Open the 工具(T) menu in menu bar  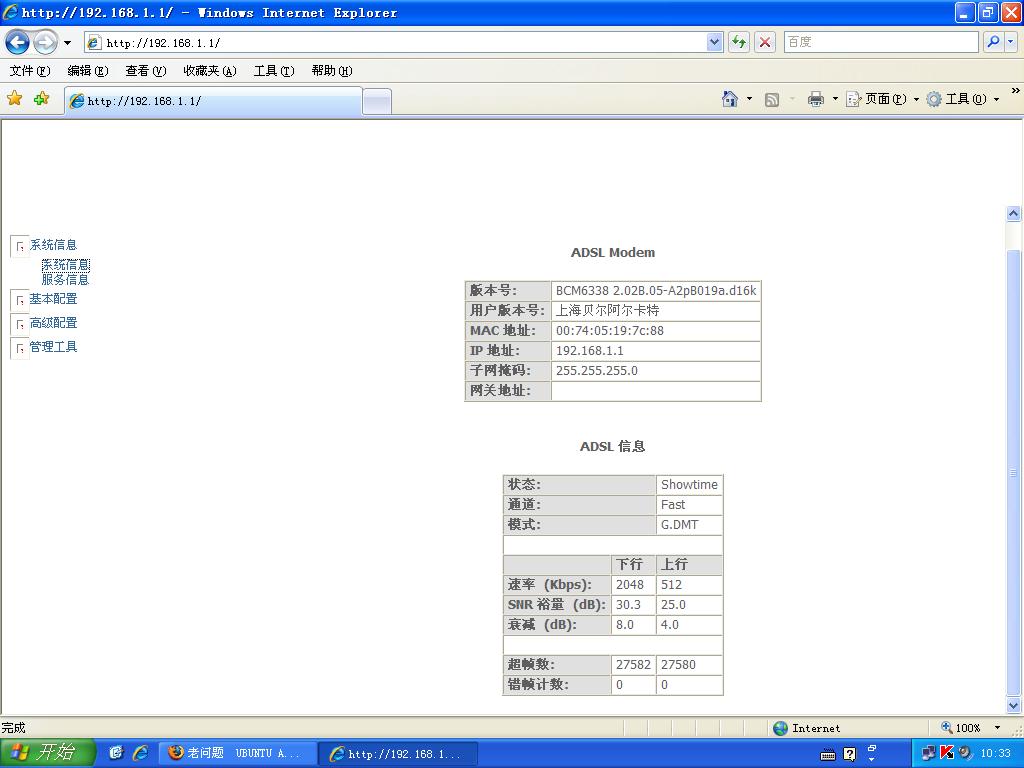click(274, 71)
